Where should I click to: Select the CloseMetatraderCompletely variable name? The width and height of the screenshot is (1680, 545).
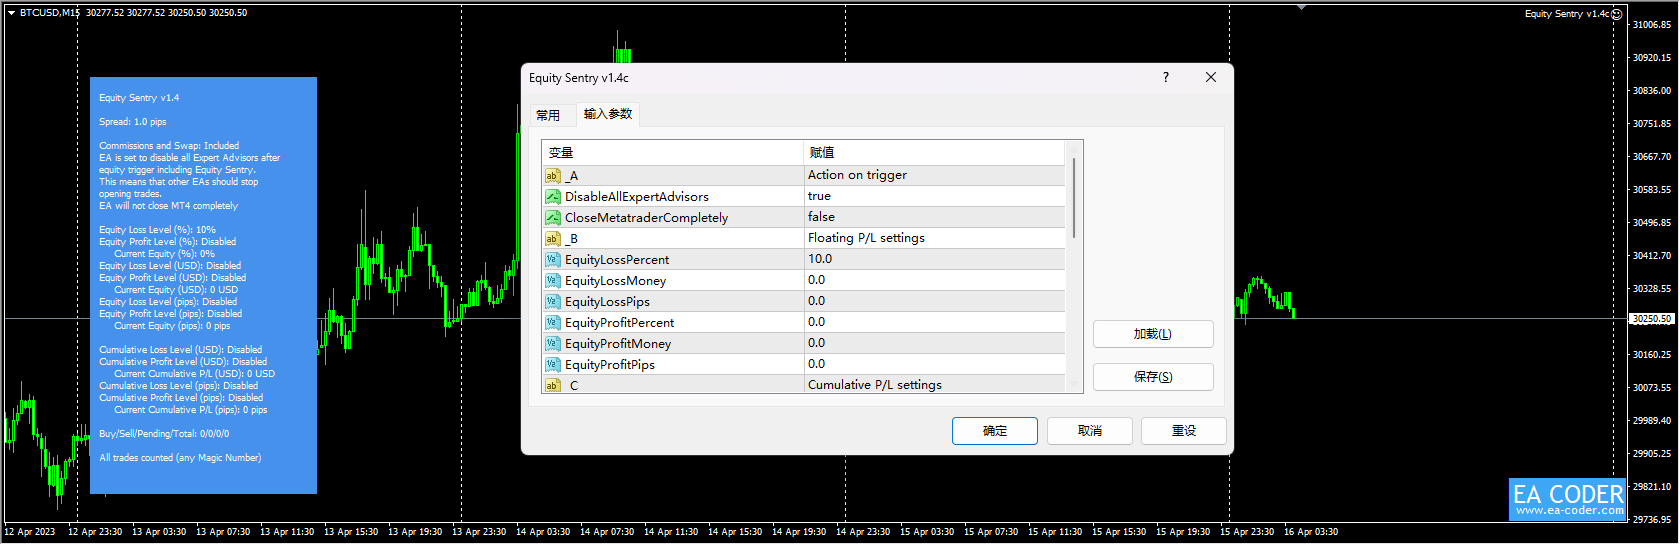pyautogui.click(x=646, y=218)
